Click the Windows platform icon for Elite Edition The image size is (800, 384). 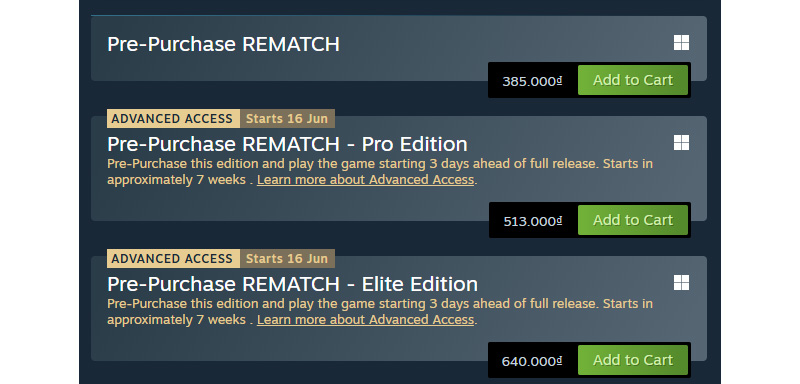681,283
